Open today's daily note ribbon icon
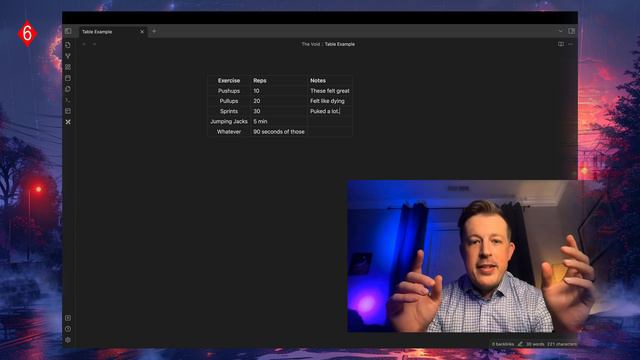 coord(68,78)
